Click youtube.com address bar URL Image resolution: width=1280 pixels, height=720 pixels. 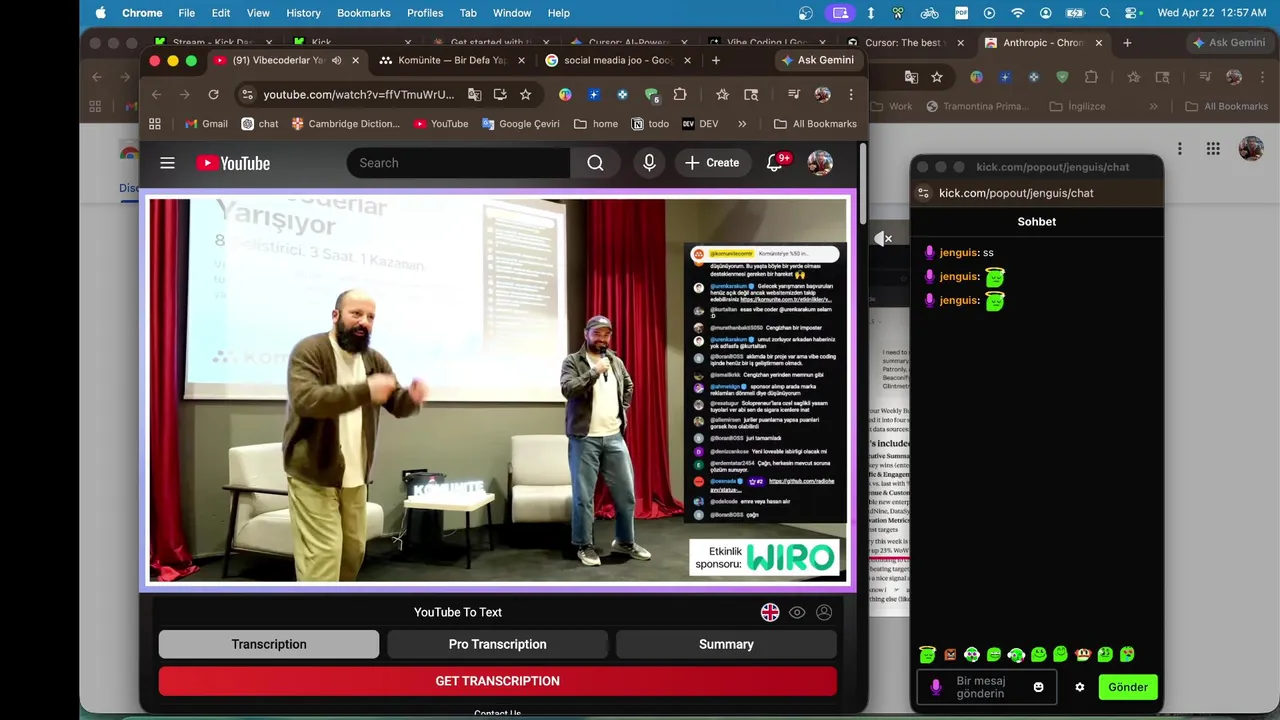click(x=358, y=94)
